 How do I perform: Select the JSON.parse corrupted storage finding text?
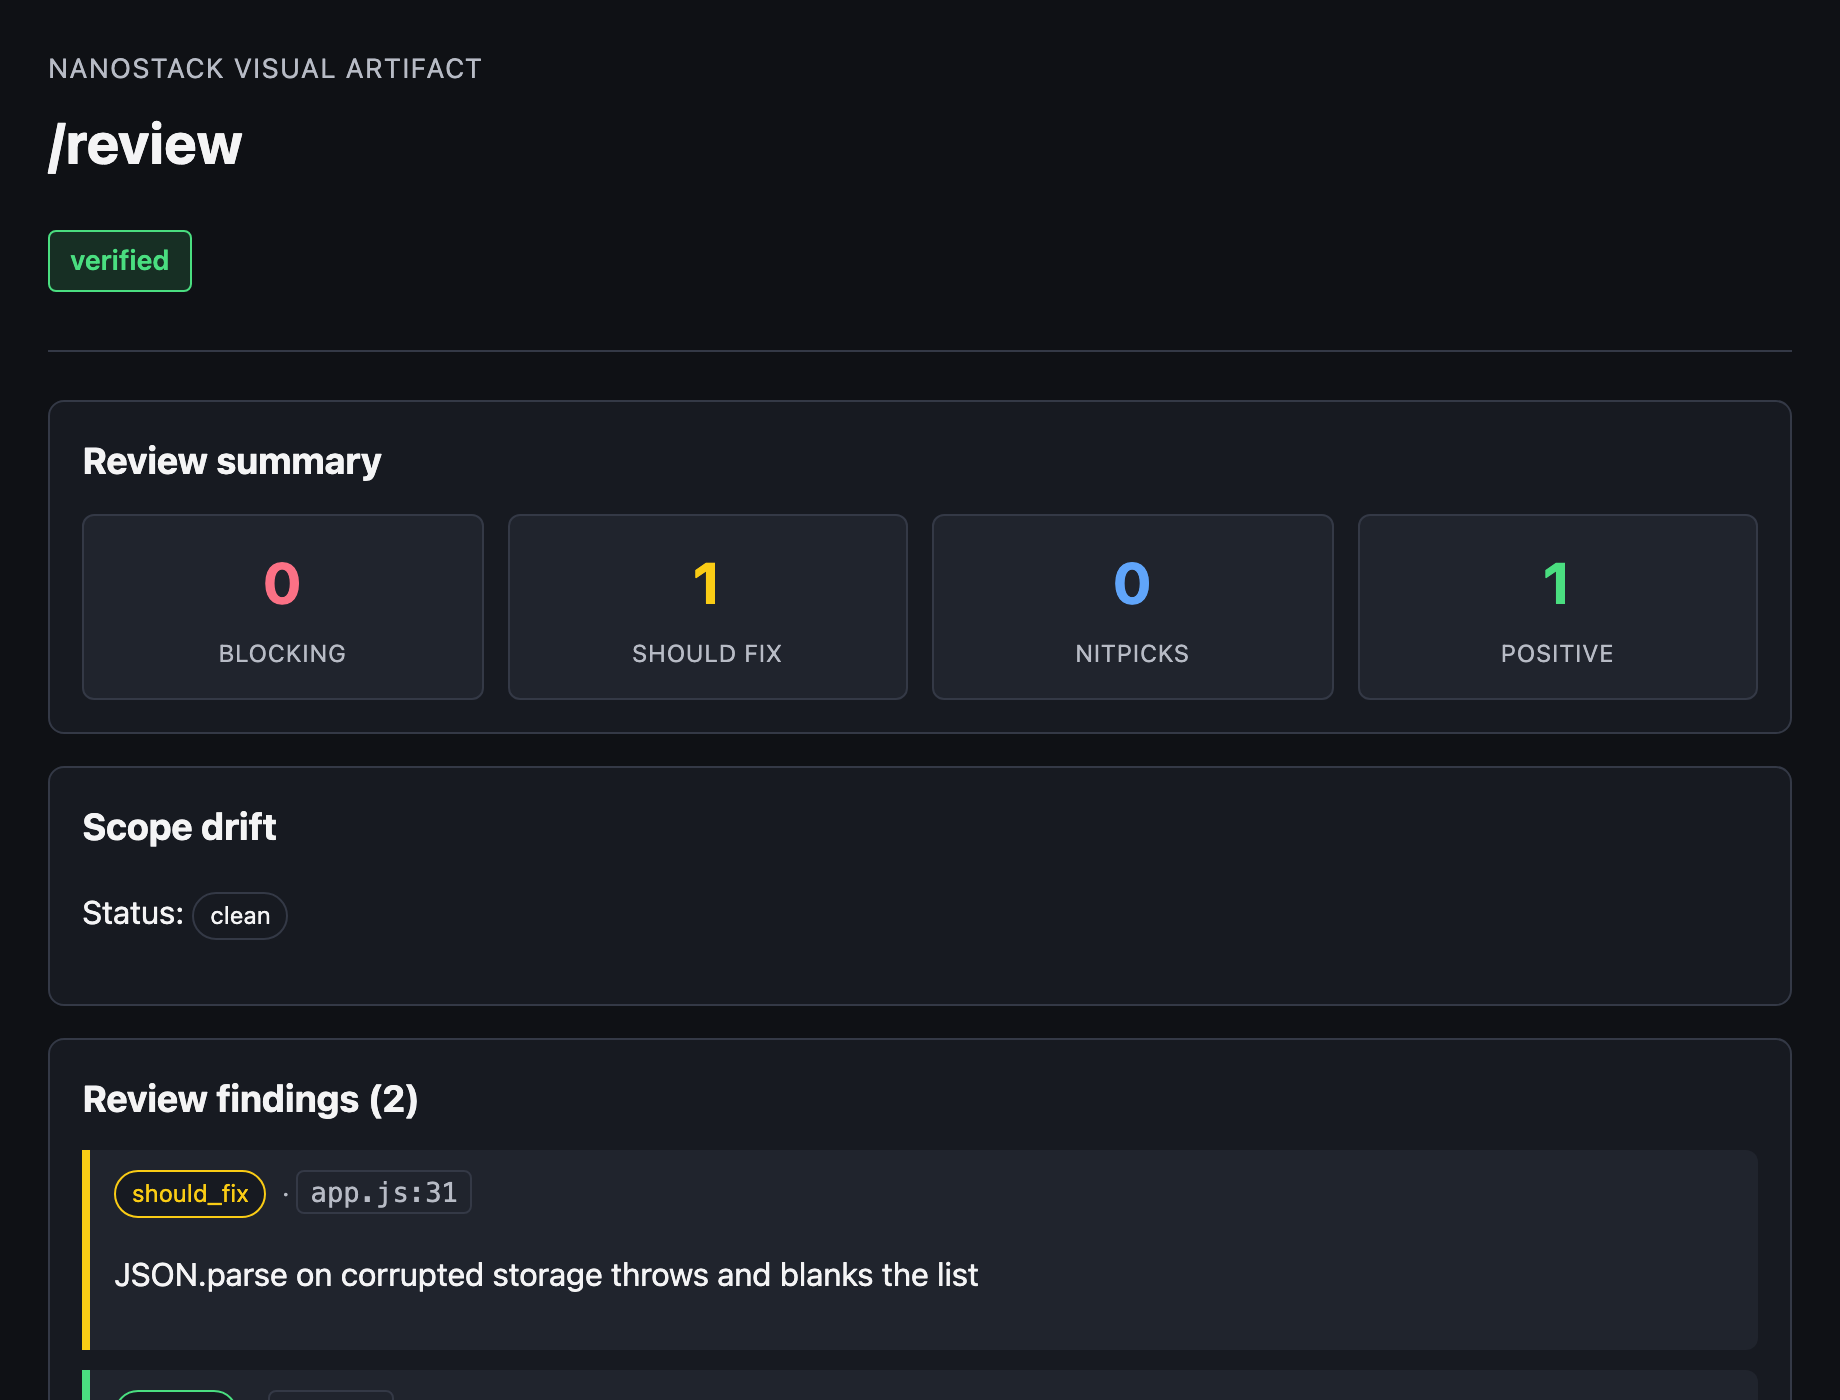(x=546, y=1275)
